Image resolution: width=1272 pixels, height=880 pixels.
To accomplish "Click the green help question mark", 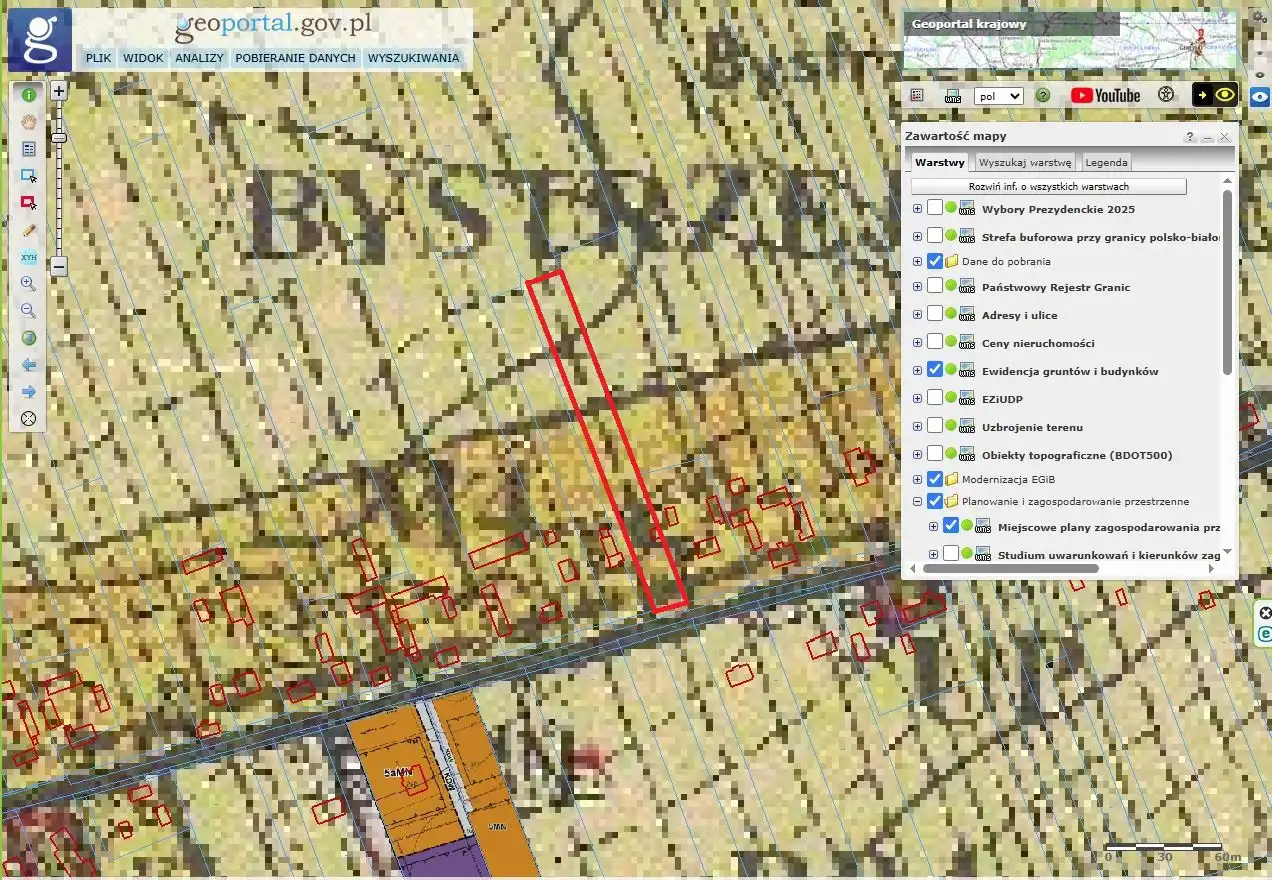I will point(1043,96).
